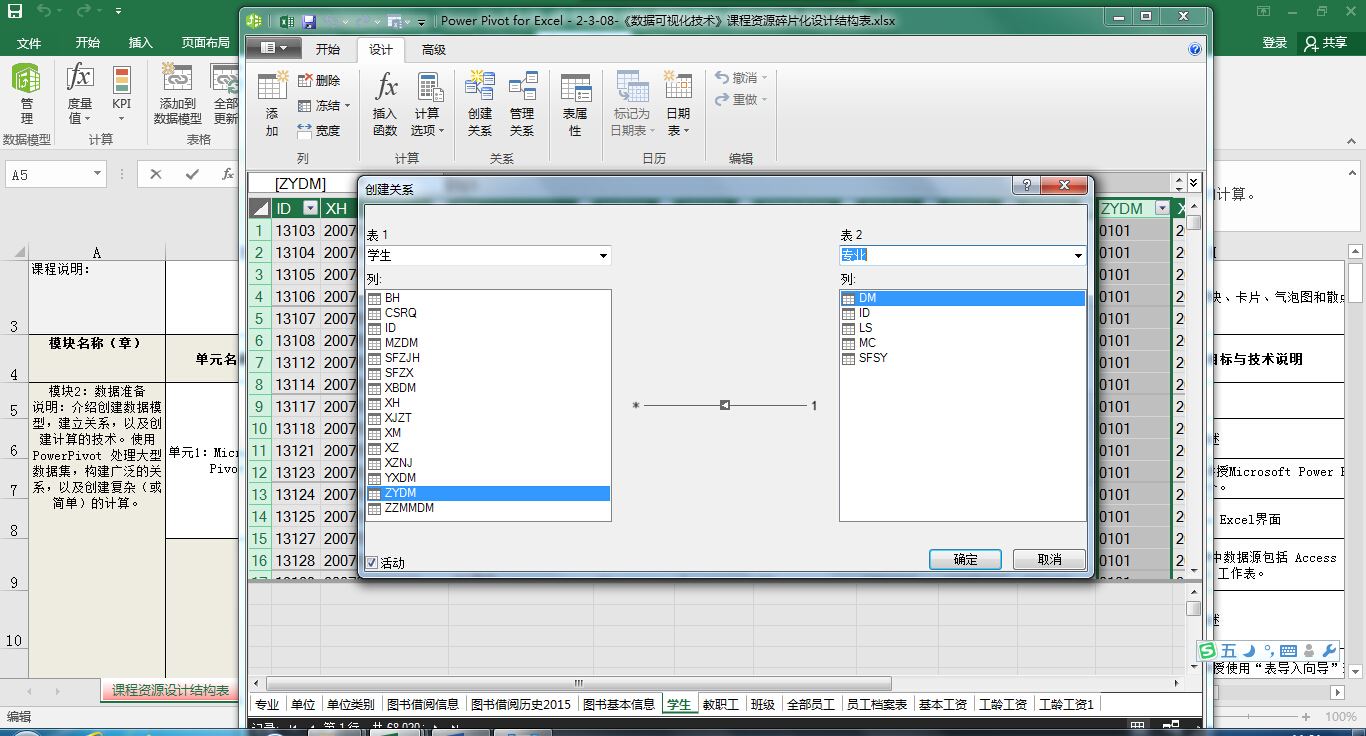The width and height of the screenshot is (1366, 736).
Task: Click the wrench icon in input method bar
Action: (1329, 650)
